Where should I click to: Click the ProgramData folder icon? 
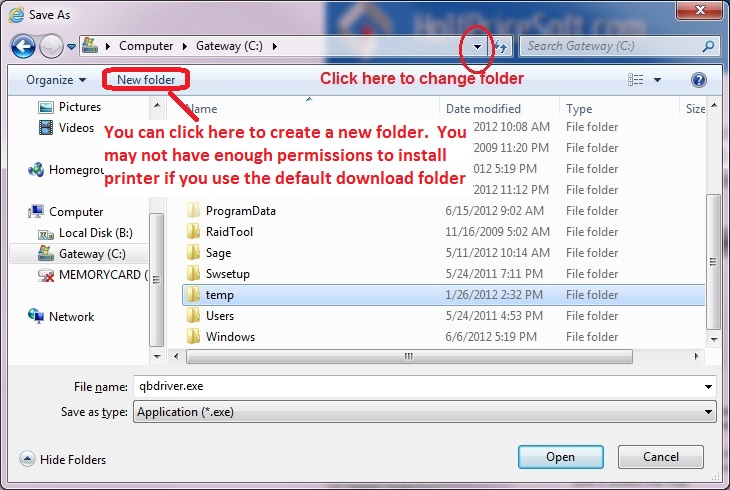pos(193,211)
